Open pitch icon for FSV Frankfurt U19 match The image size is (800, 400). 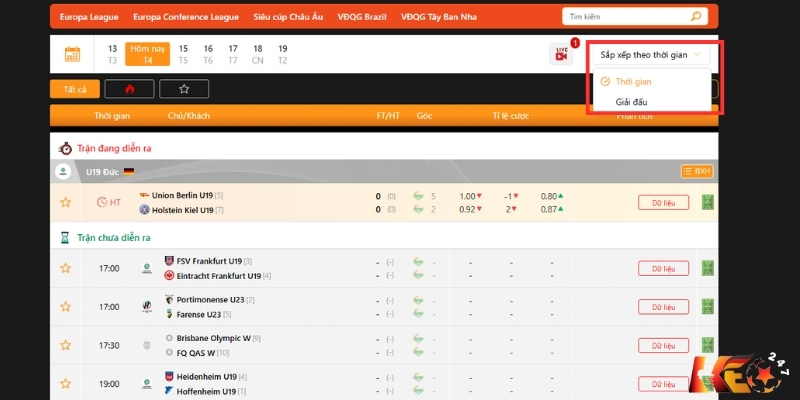tap(708, 268)
